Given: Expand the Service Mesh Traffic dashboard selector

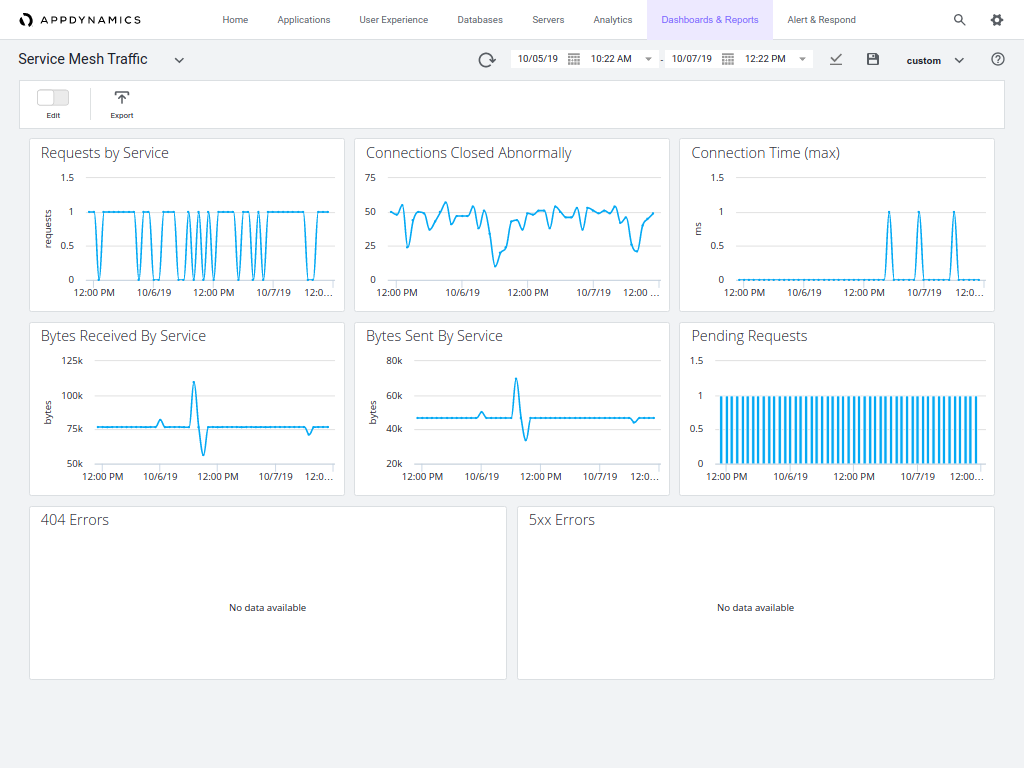Looking at the screenshot, I should [179, 59].
